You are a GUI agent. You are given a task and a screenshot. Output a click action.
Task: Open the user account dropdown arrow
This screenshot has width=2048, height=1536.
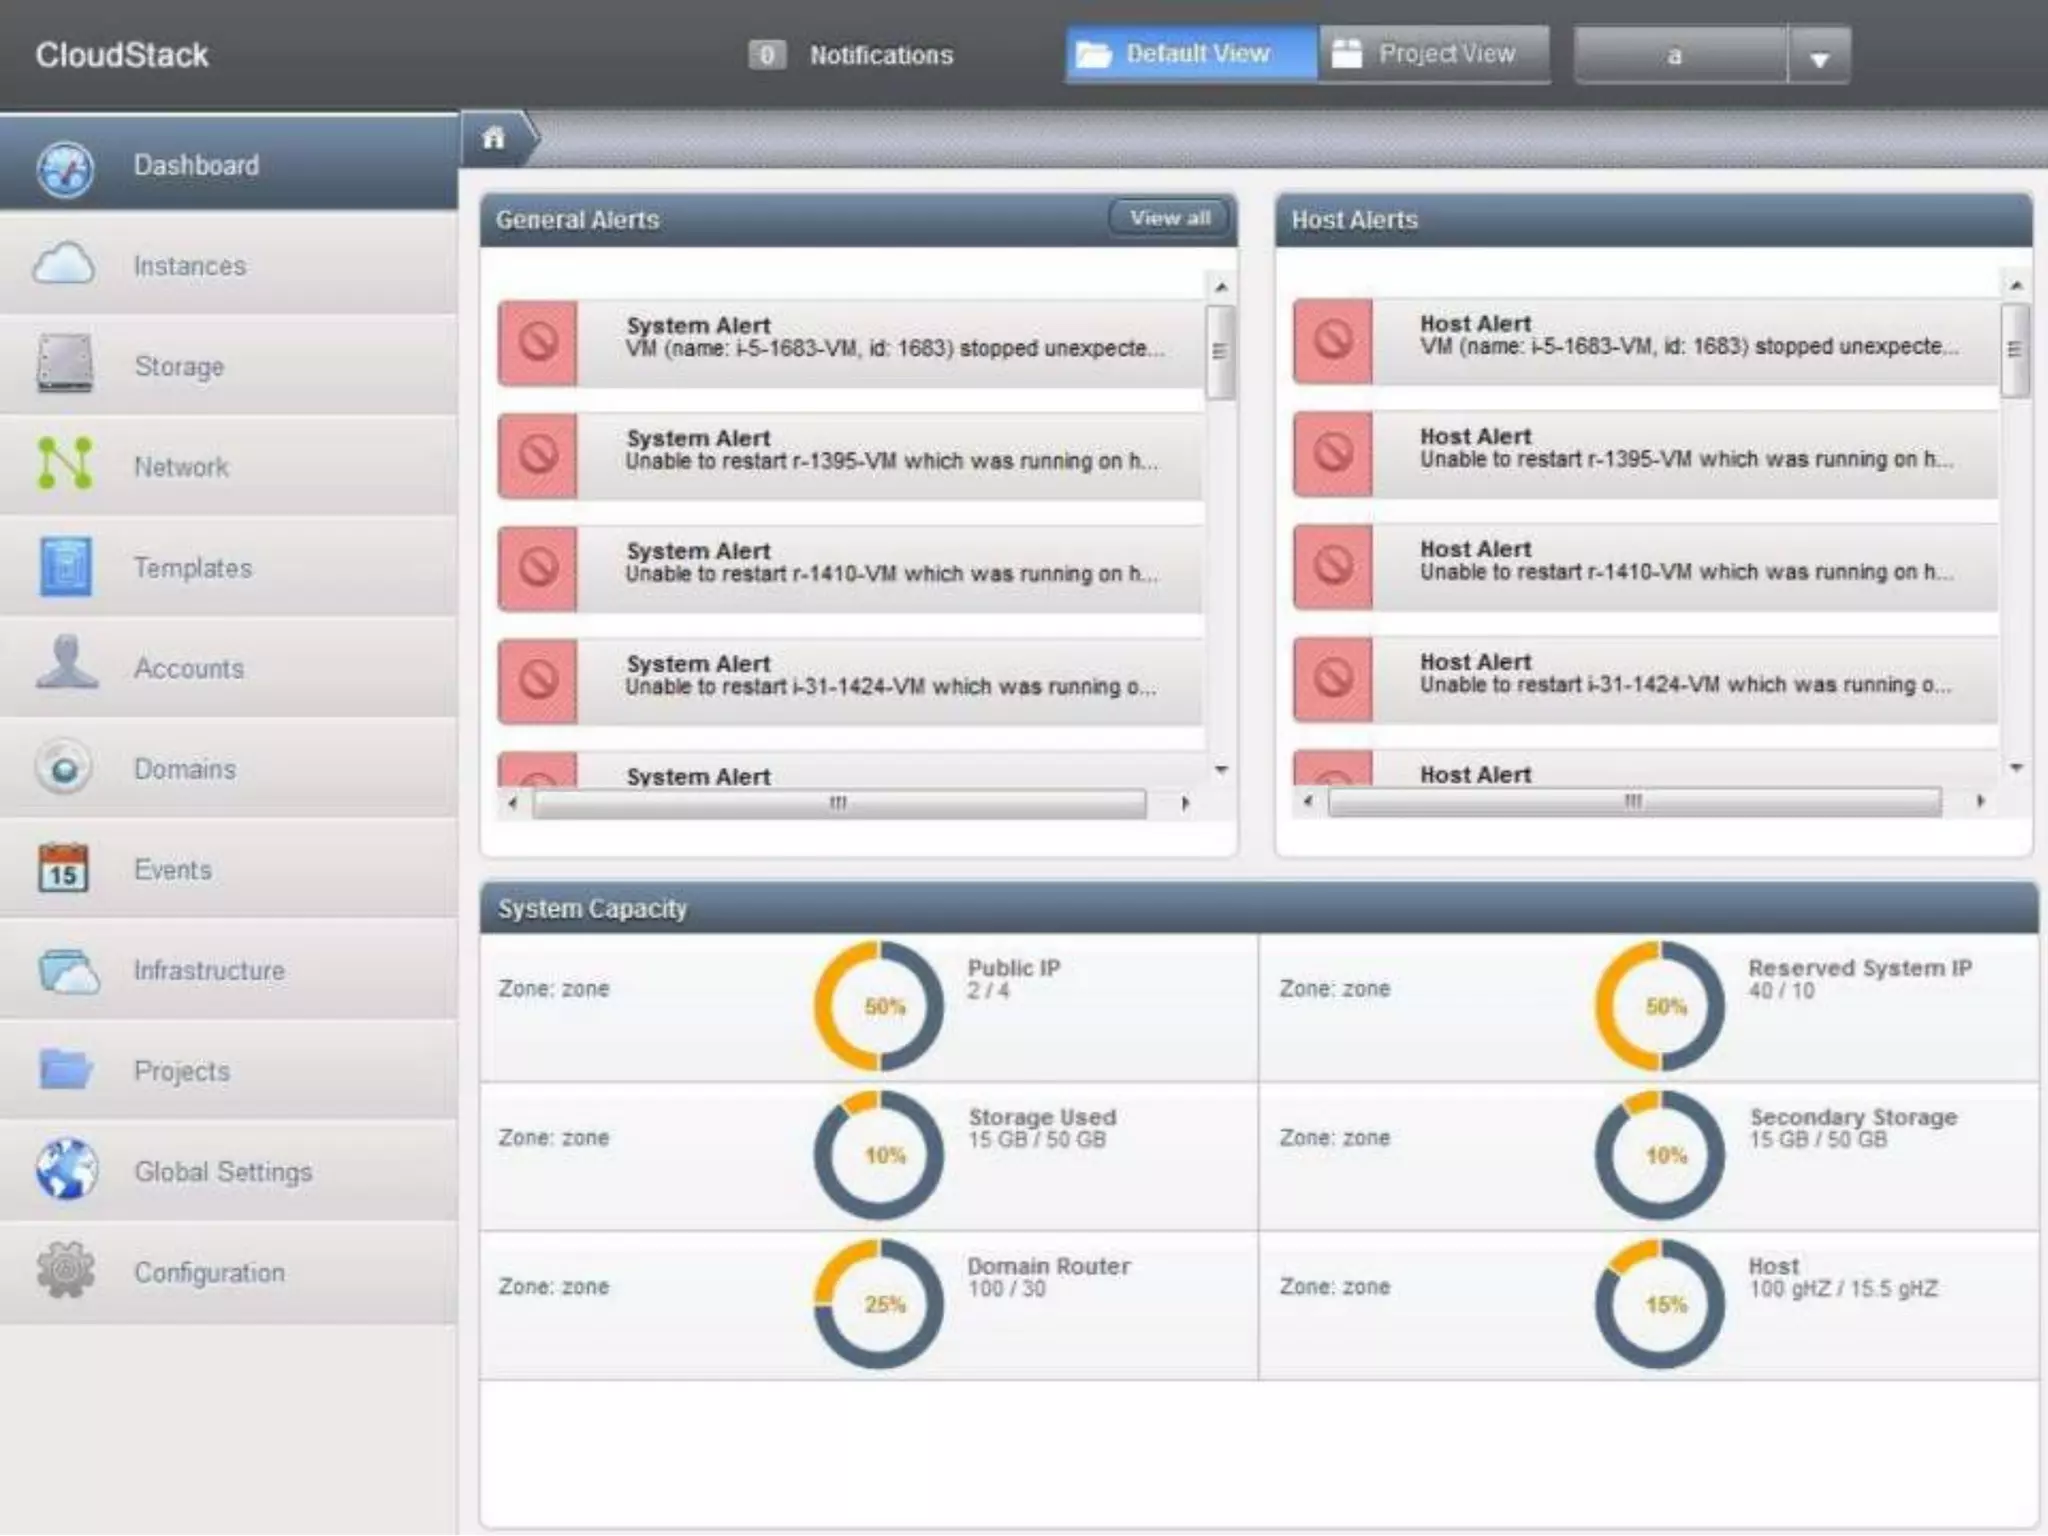click(1819, 57)
